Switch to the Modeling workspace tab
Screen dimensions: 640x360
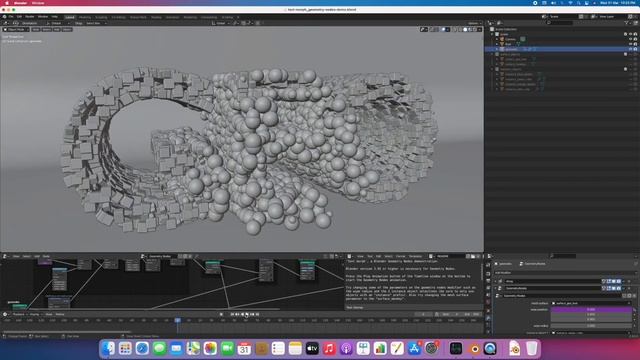coord(85,17)
